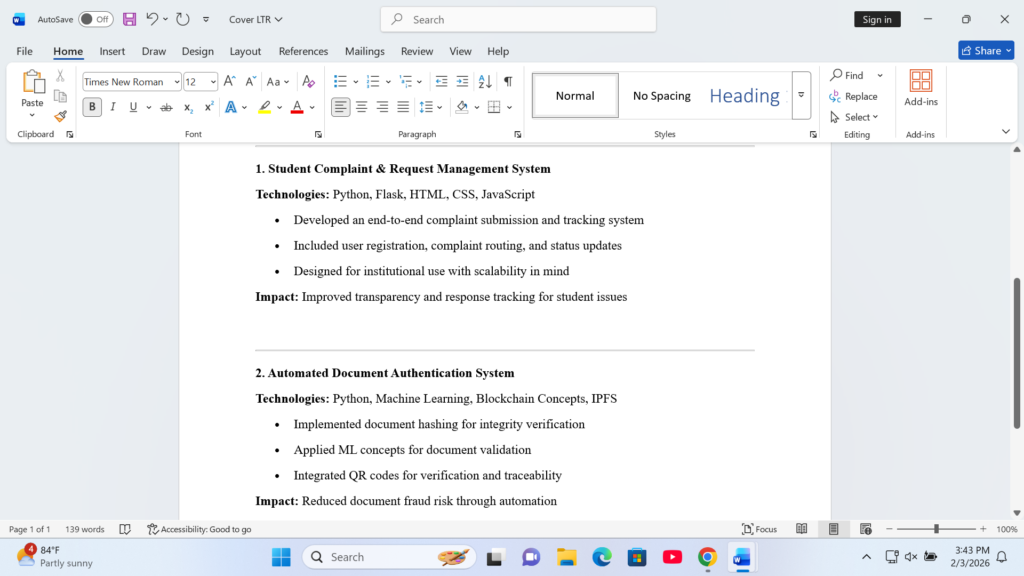Toggle Superscript formatting

[x=208, y=107]
